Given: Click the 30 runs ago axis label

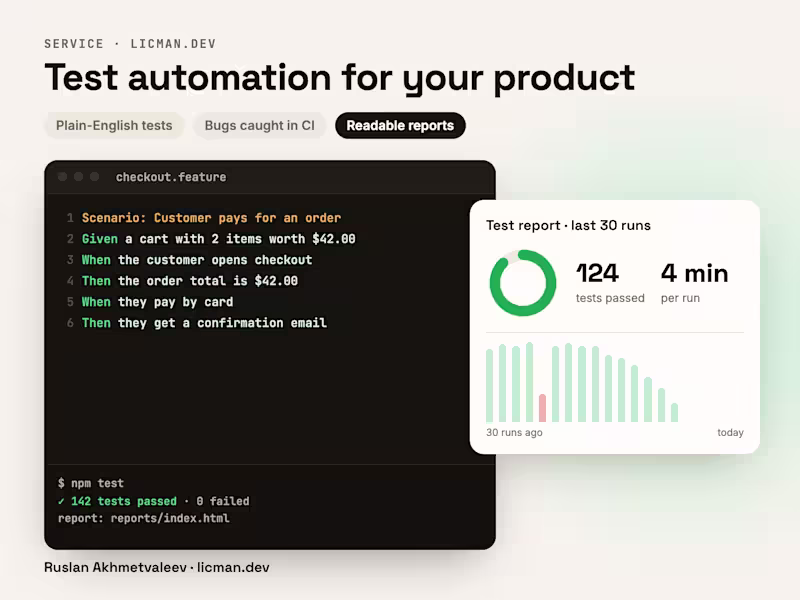Looking at the screenshot, I should click(514, 433).
